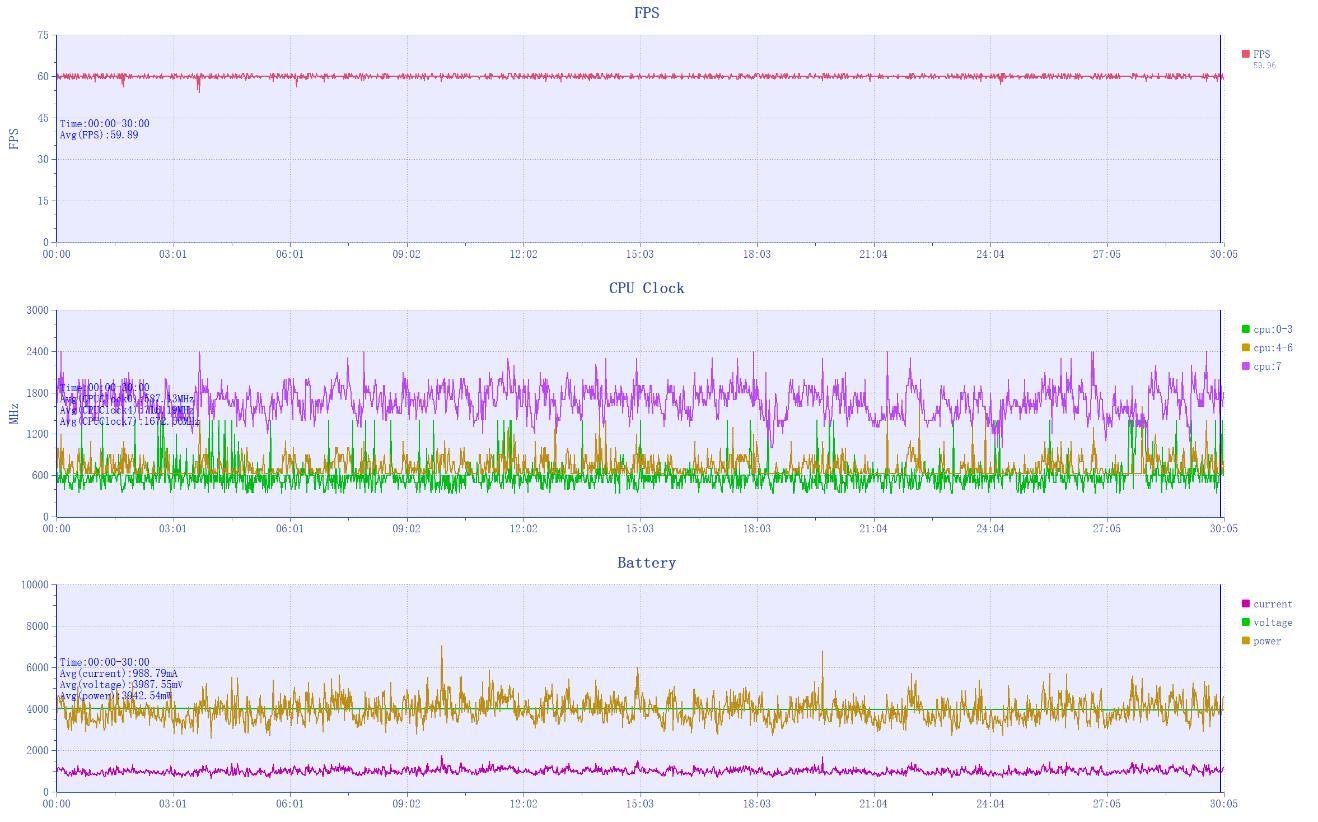Select 09:02 tick under CPU Clock chart
Image resolution: width=1318 pixels, height=822 pixels.
[x=406, y=529]
